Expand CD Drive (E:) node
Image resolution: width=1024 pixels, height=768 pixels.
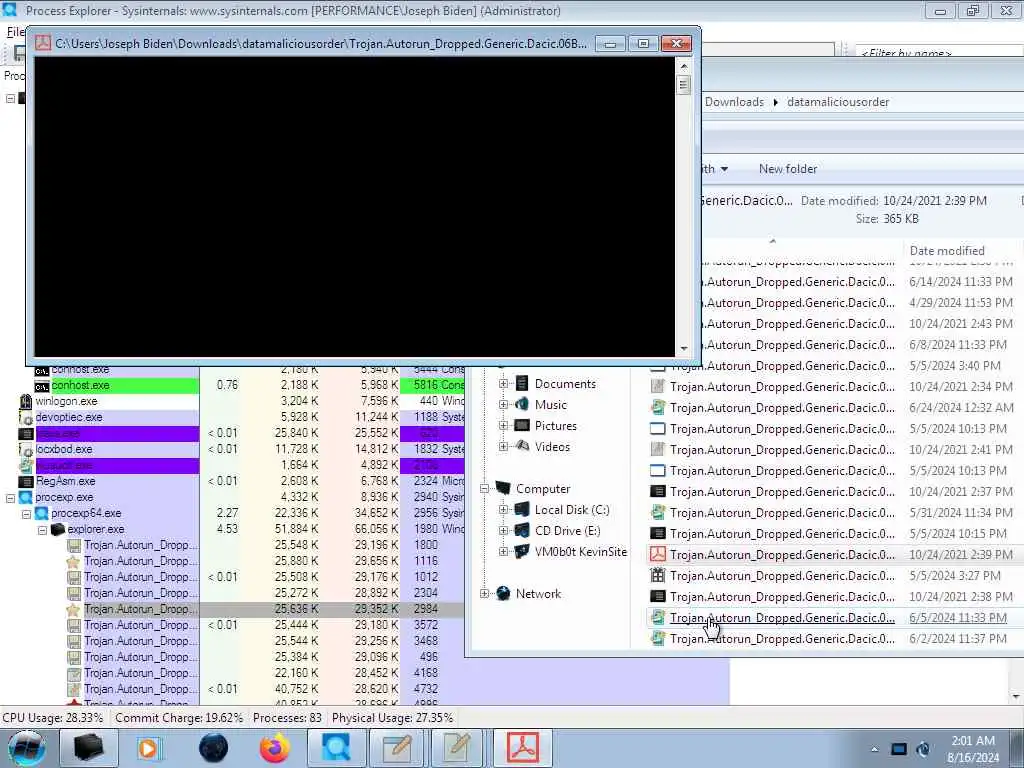(x=504, y=531)
